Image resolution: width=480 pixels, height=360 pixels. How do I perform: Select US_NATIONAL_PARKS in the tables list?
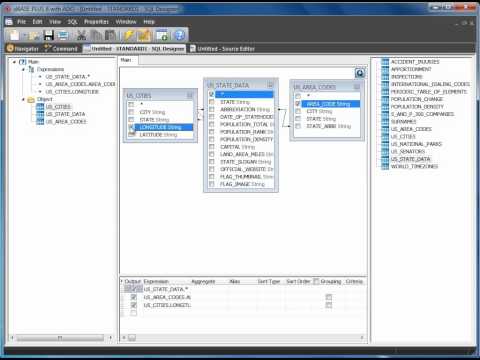416,144
